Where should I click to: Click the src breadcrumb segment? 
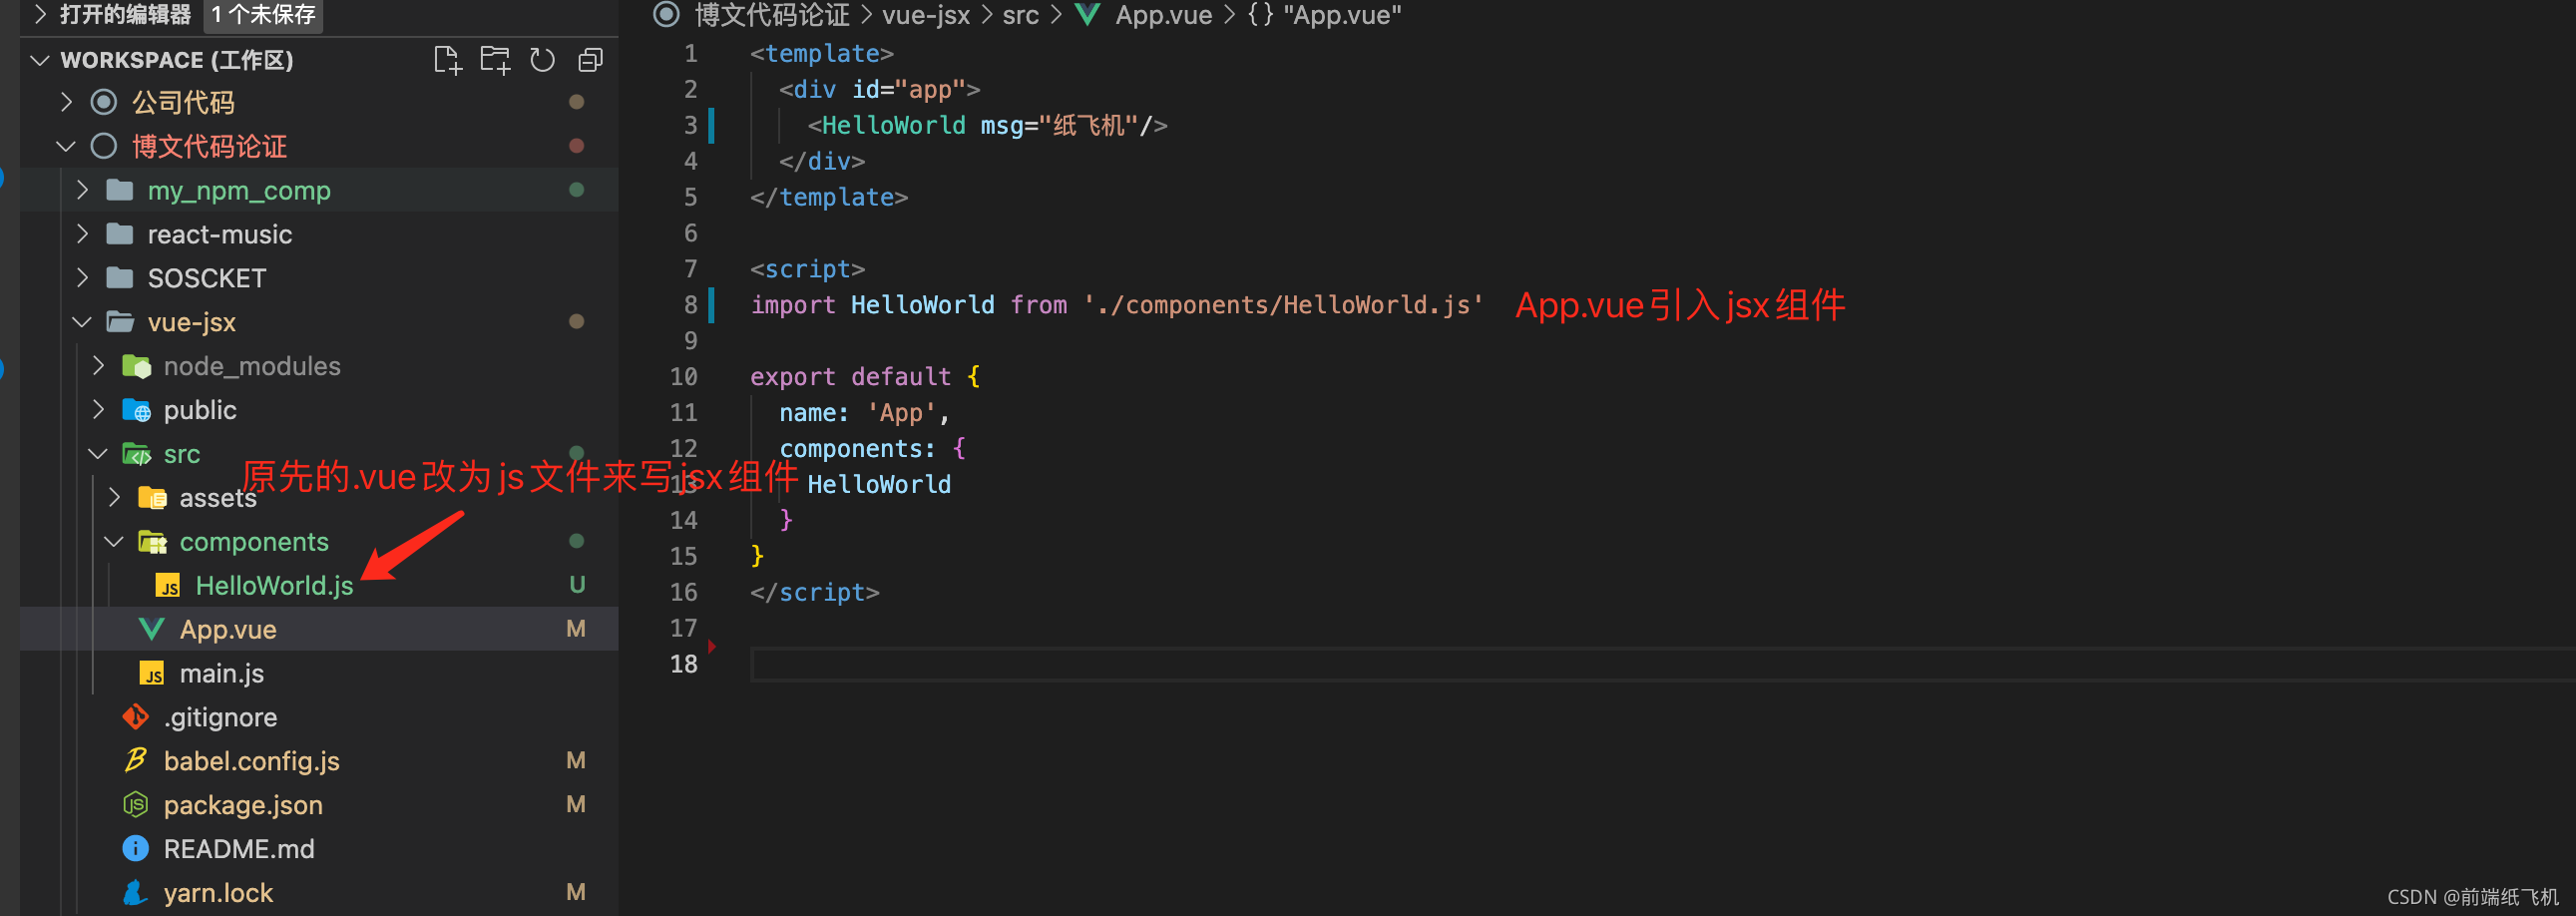click(x=1020, y=15)
